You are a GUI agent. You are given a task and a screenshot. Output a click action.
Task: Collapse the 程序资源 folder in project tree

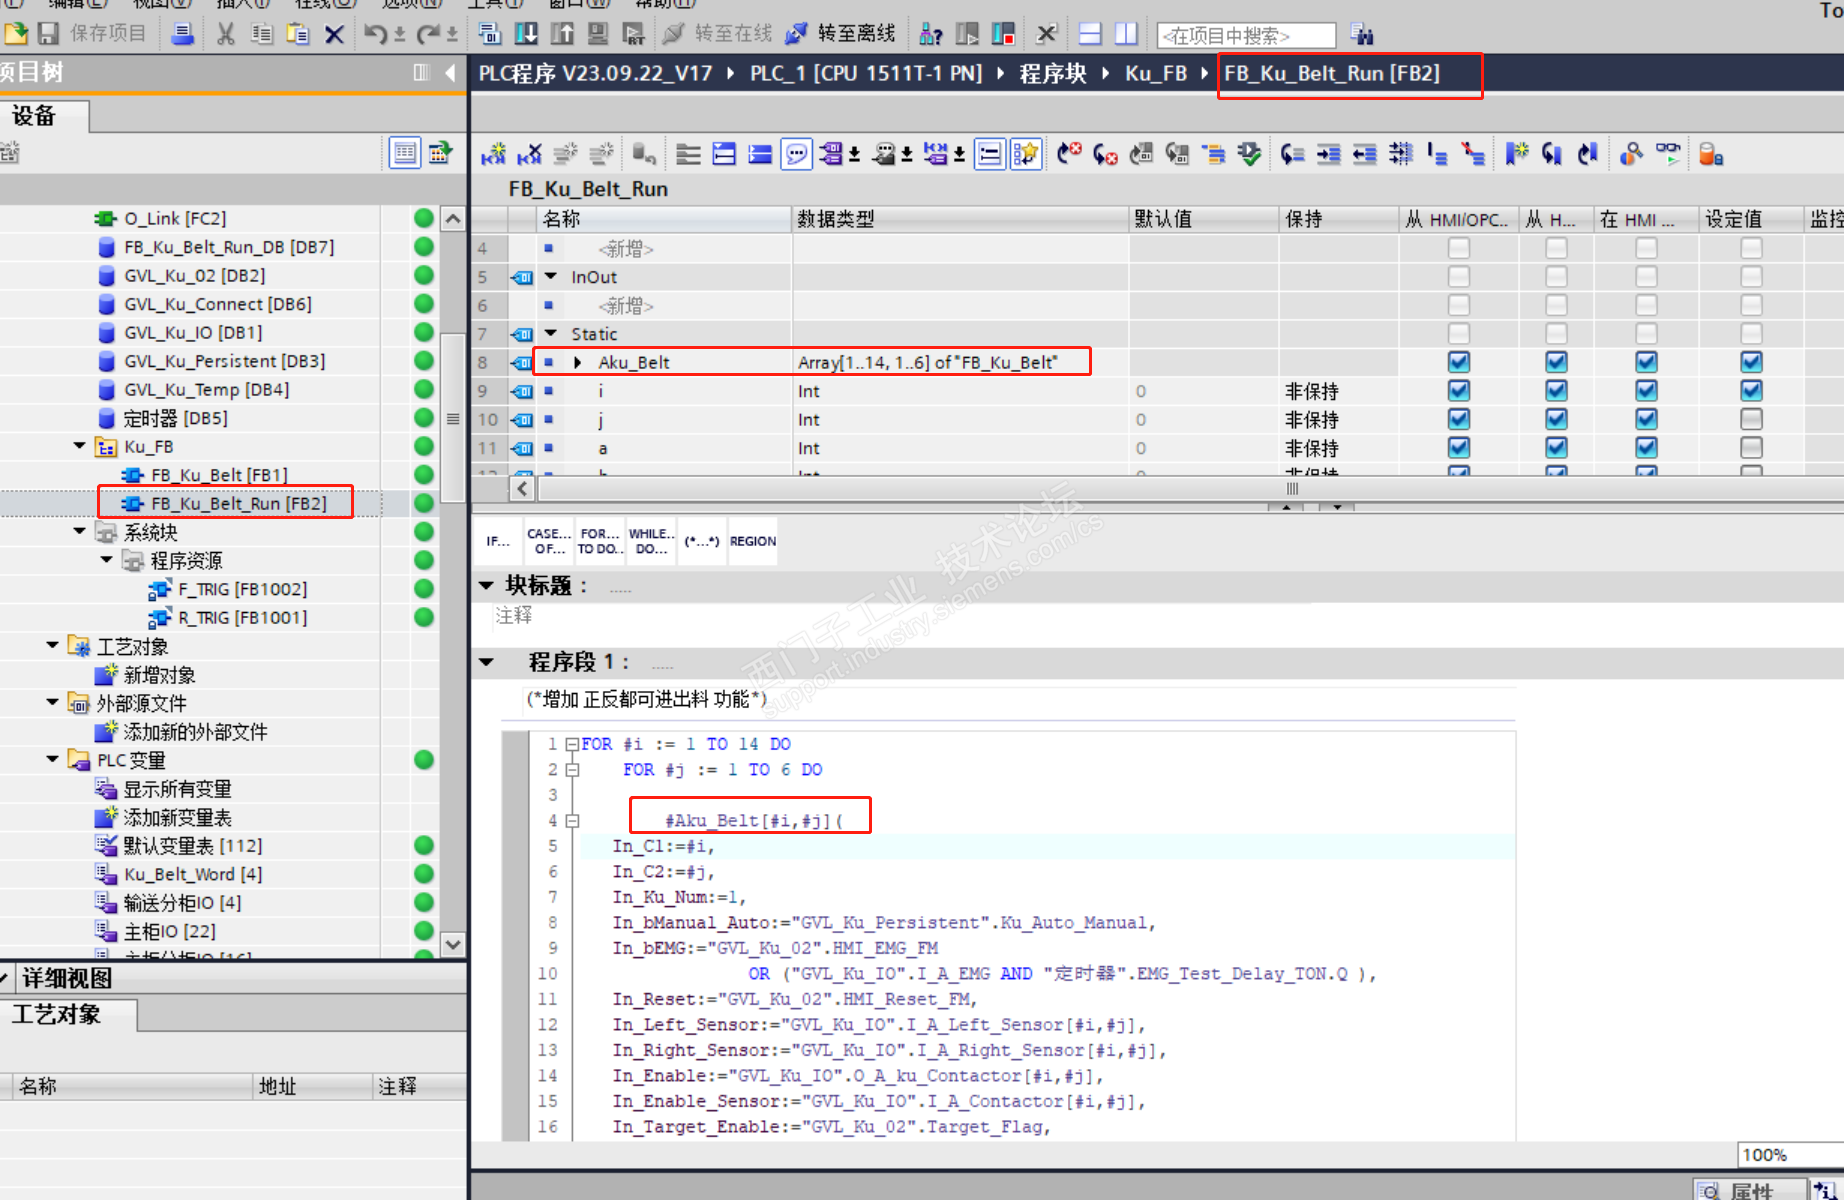106,560
